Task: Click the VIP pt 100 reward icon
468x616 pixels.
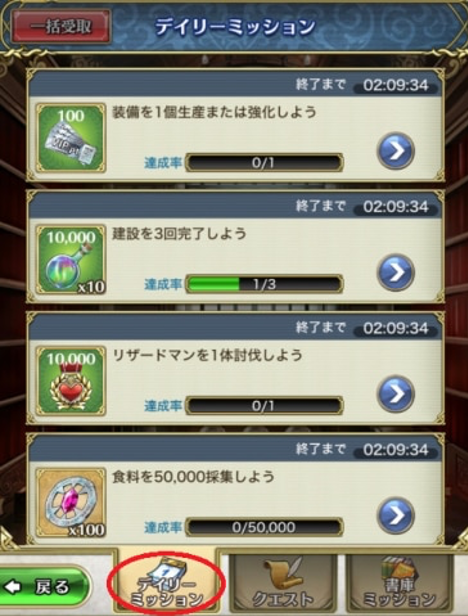Action: [71, 138]
